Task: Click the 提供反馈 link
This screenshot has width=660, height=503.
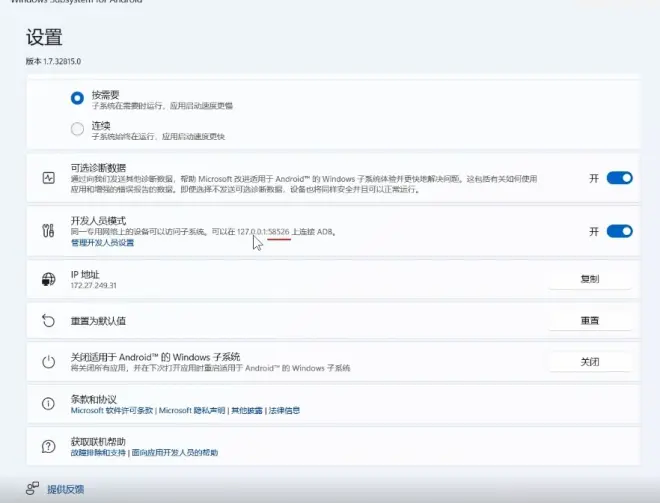Action: point(65,490)
